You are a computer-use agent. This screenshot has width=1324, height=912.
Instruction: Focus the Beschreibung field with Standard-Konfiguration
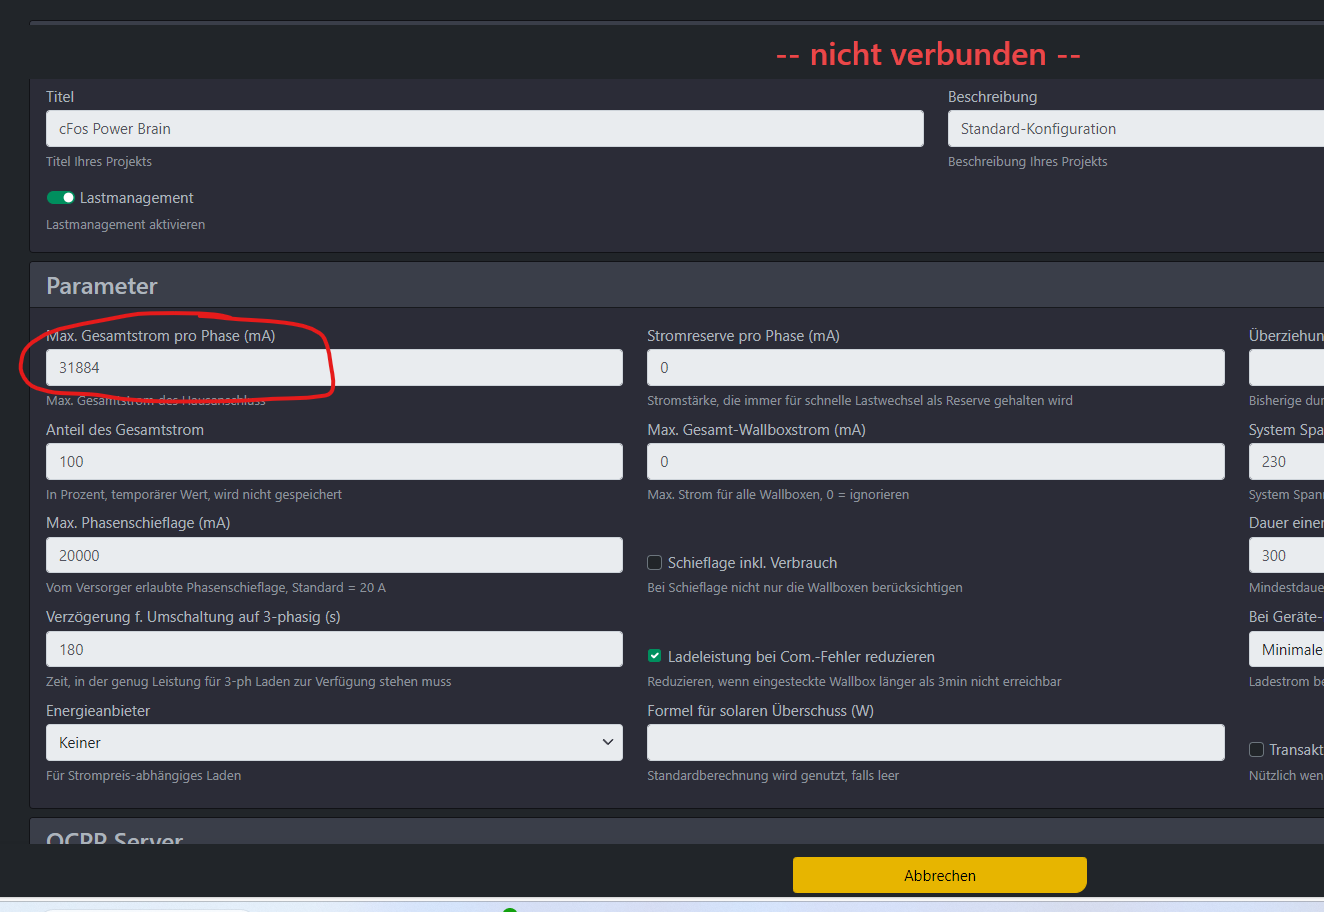tap(1135, 129)
